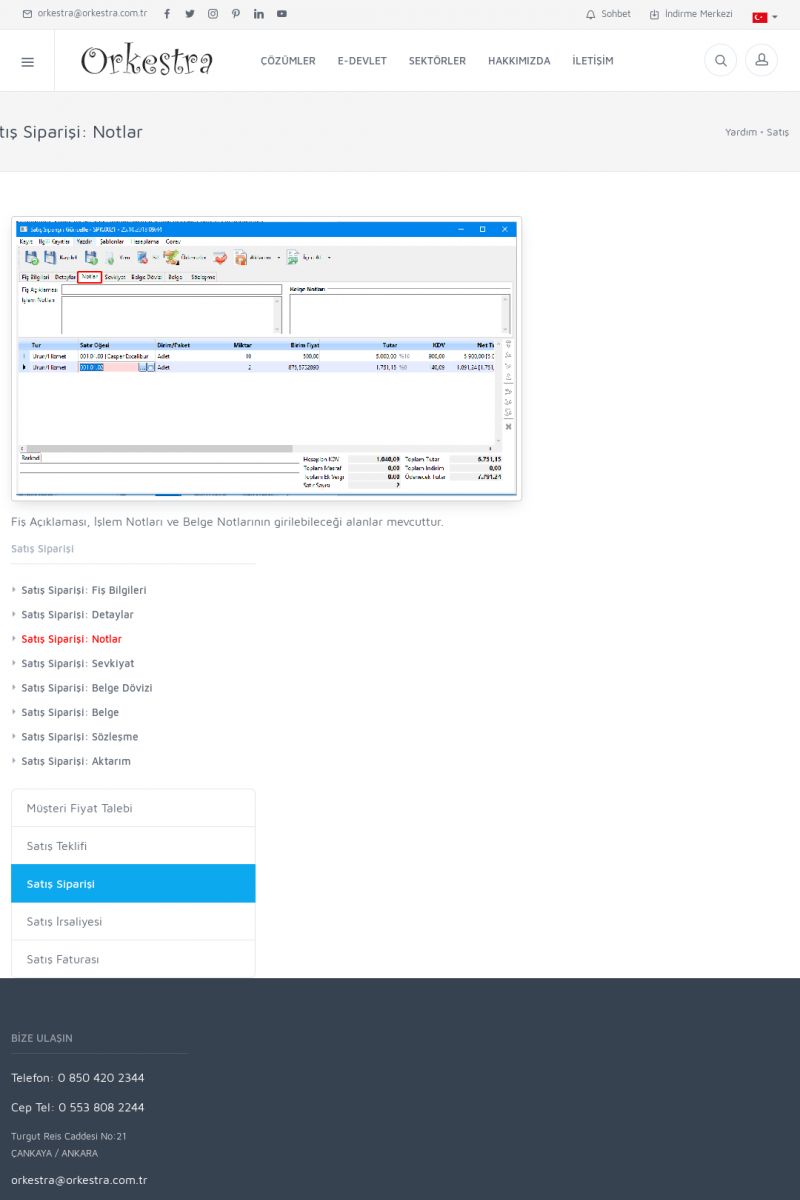Enlarge the Satış Siparişi screenshot thumbnail
The height and width of the screenshot is (1200, 800).
266,358
